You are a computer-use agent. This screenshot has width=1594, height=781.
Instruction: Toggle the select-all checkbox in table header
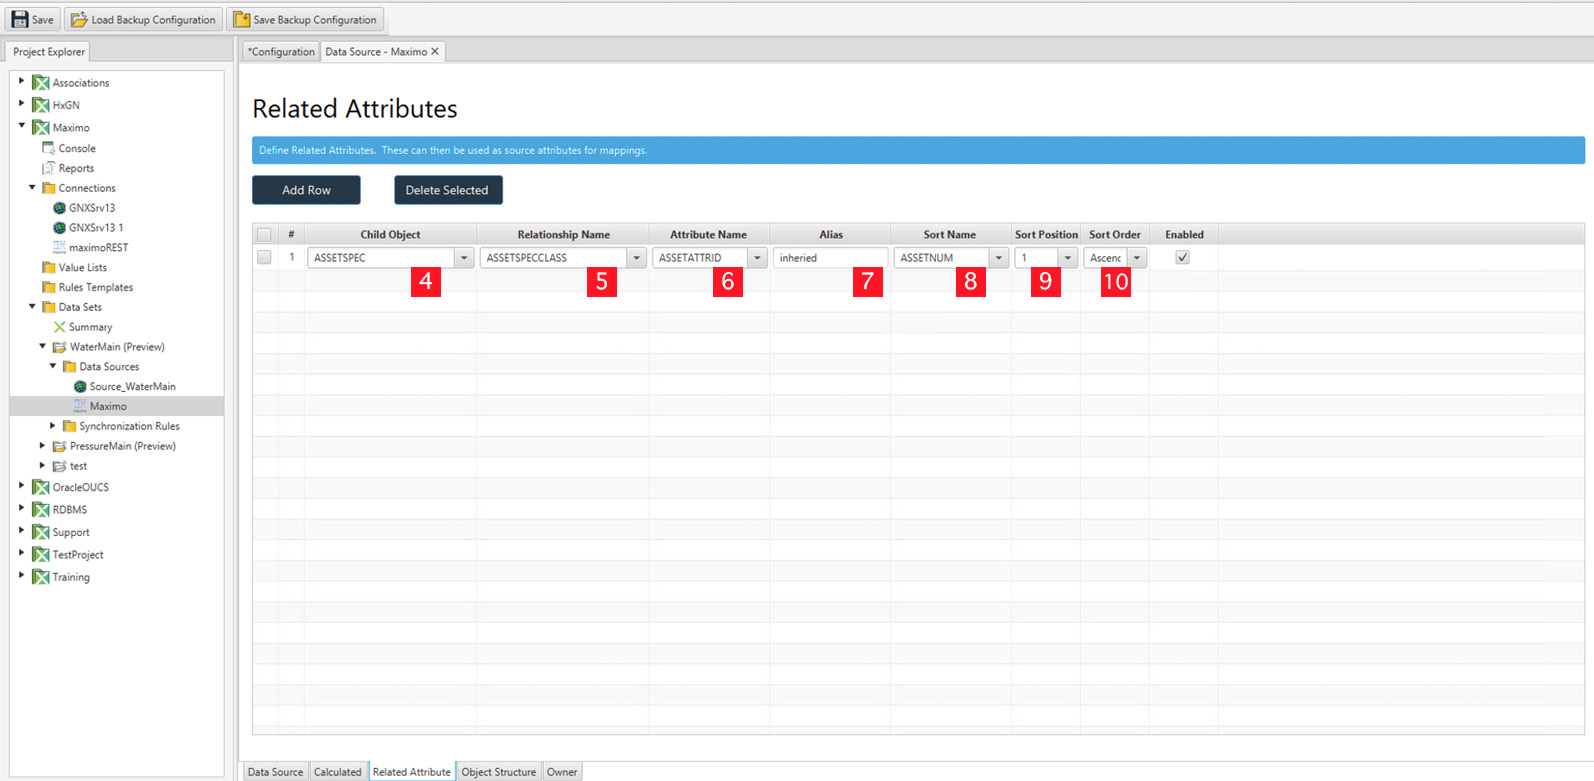pos(264,235)
